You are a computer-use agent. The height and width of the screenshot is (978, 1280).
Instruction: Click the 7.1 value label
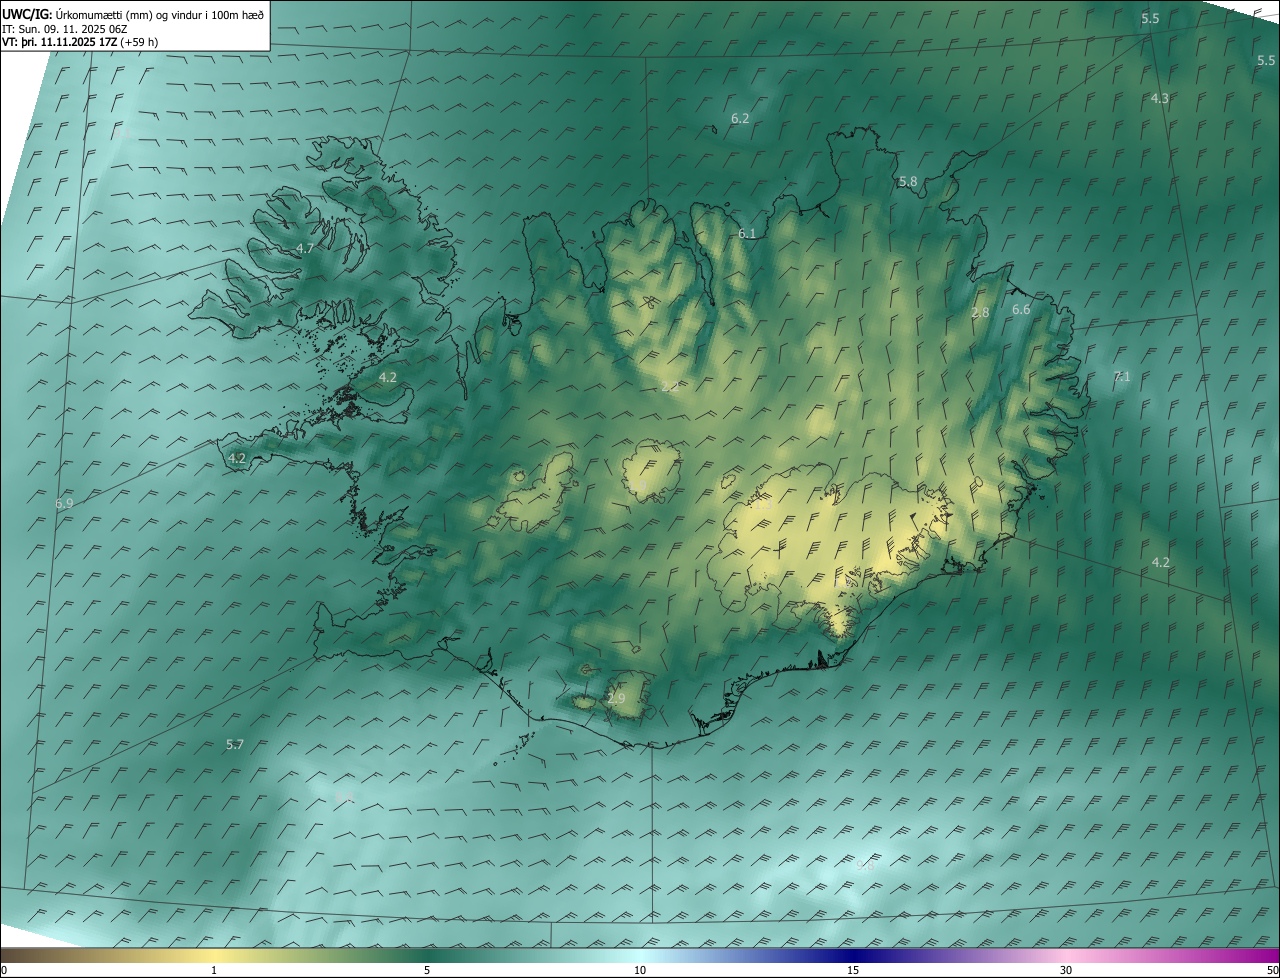[1121, 376]
